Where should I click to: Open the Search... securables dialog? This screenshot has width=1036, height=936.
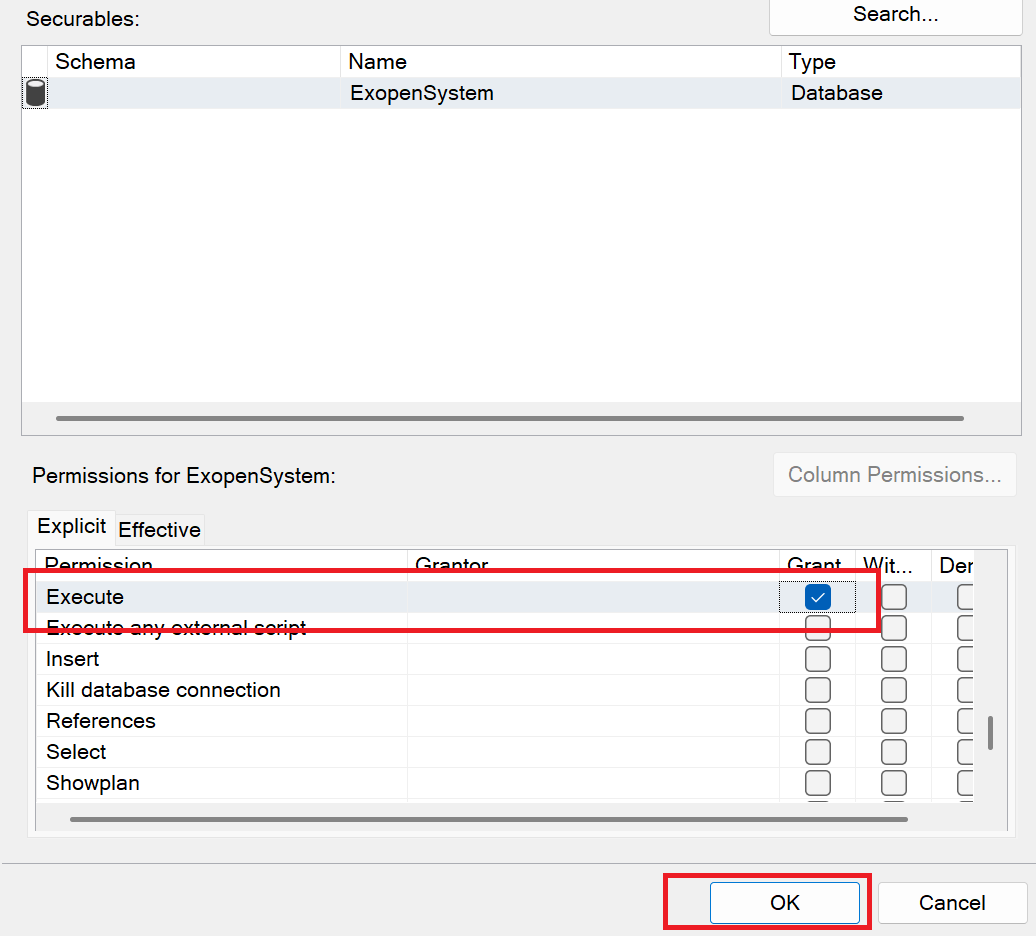tap(895, 15)
